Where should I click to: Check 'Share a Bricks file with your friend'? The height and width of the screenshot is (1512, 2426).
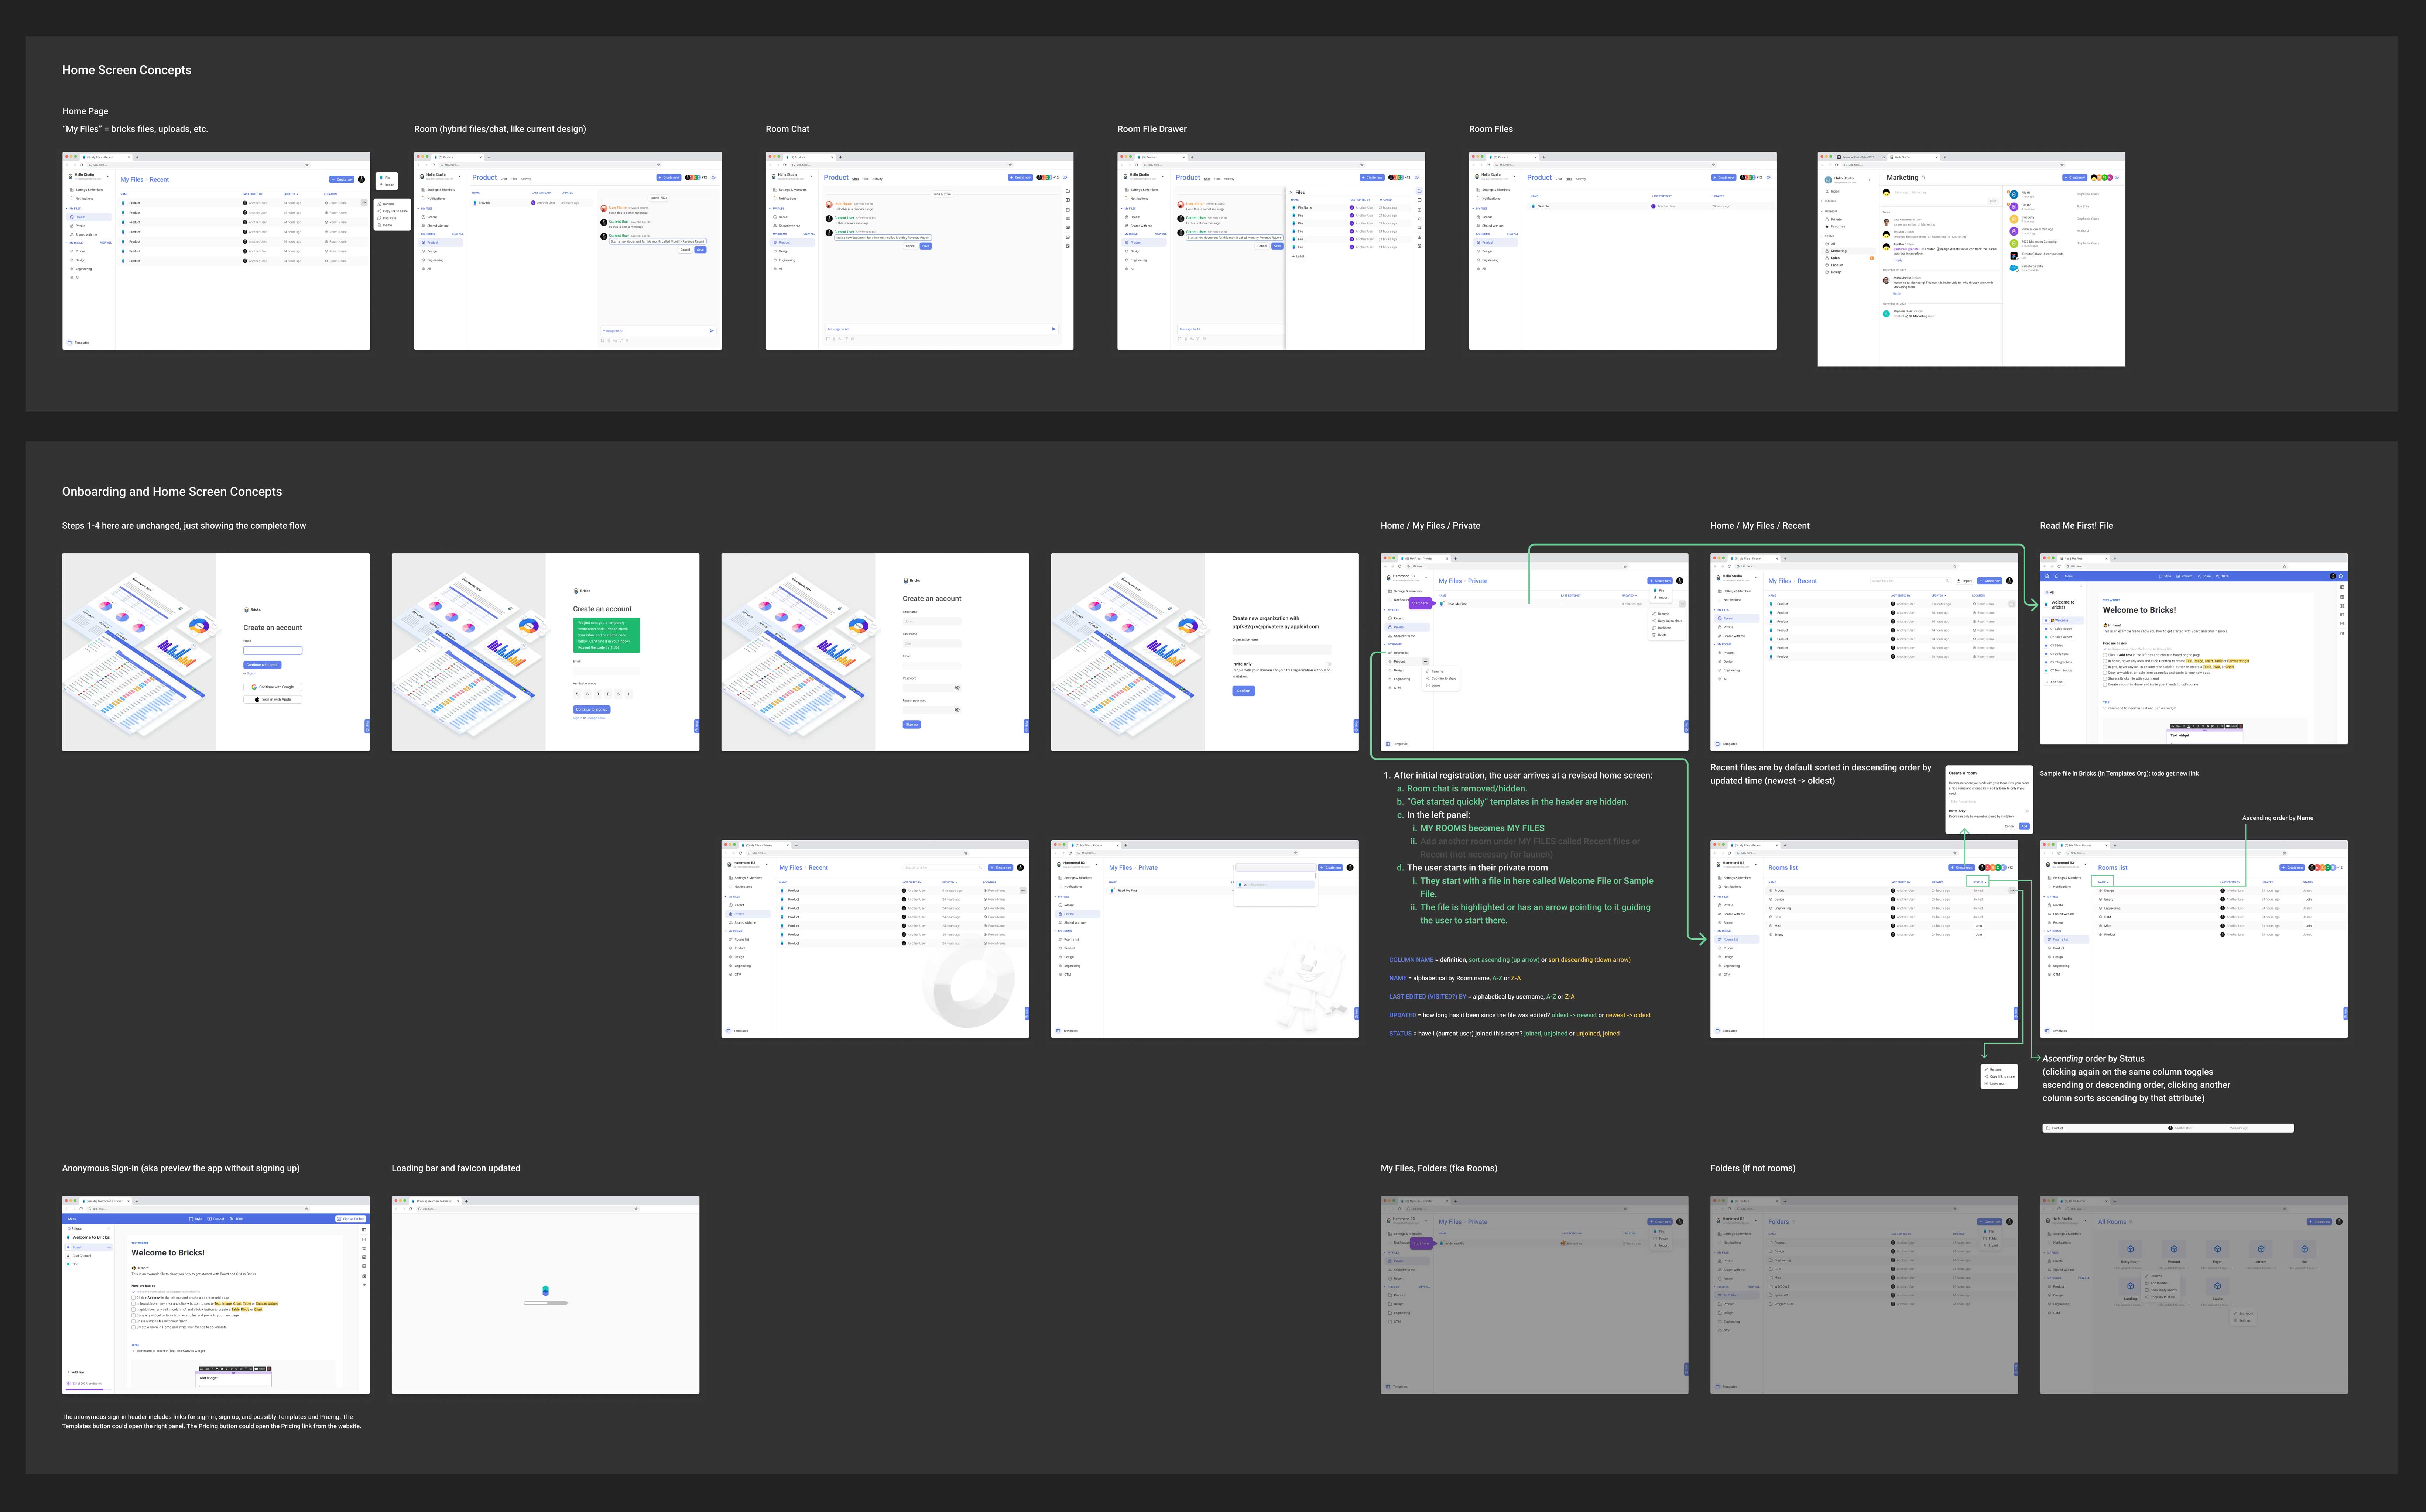(2105, 679)
